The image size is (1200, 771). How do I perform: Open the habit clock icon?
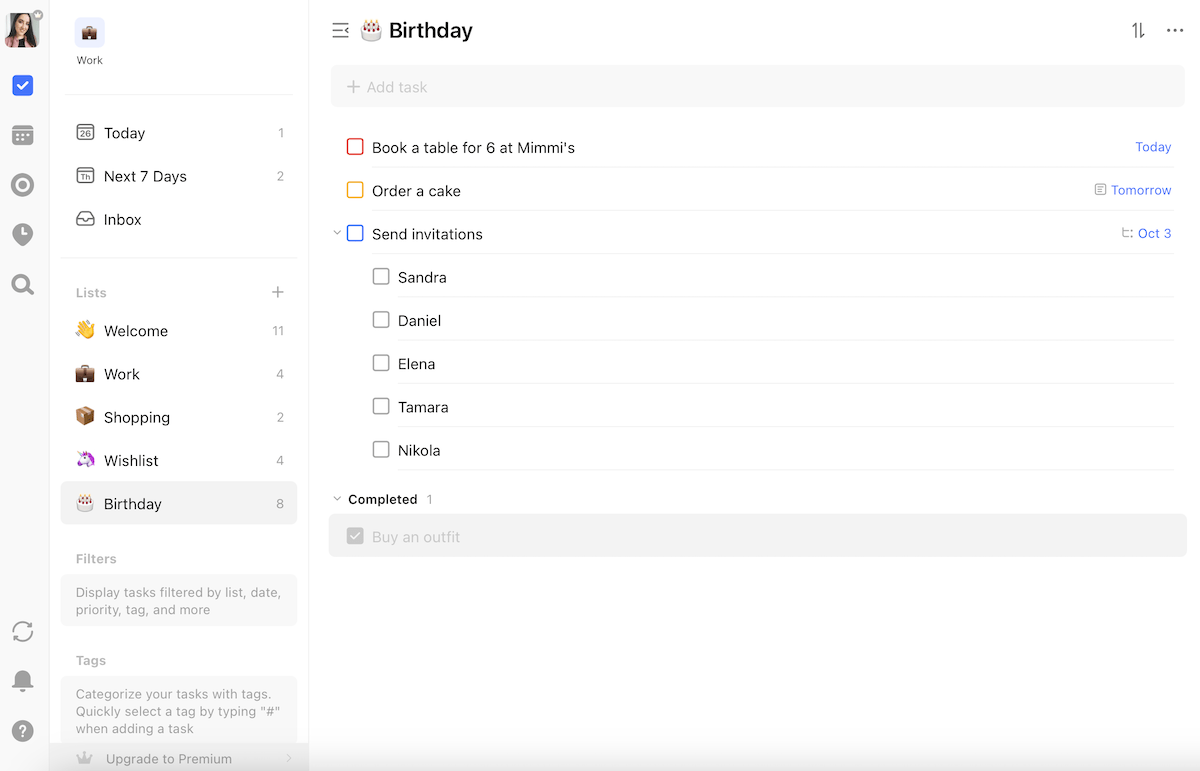(x=22, y=235)
